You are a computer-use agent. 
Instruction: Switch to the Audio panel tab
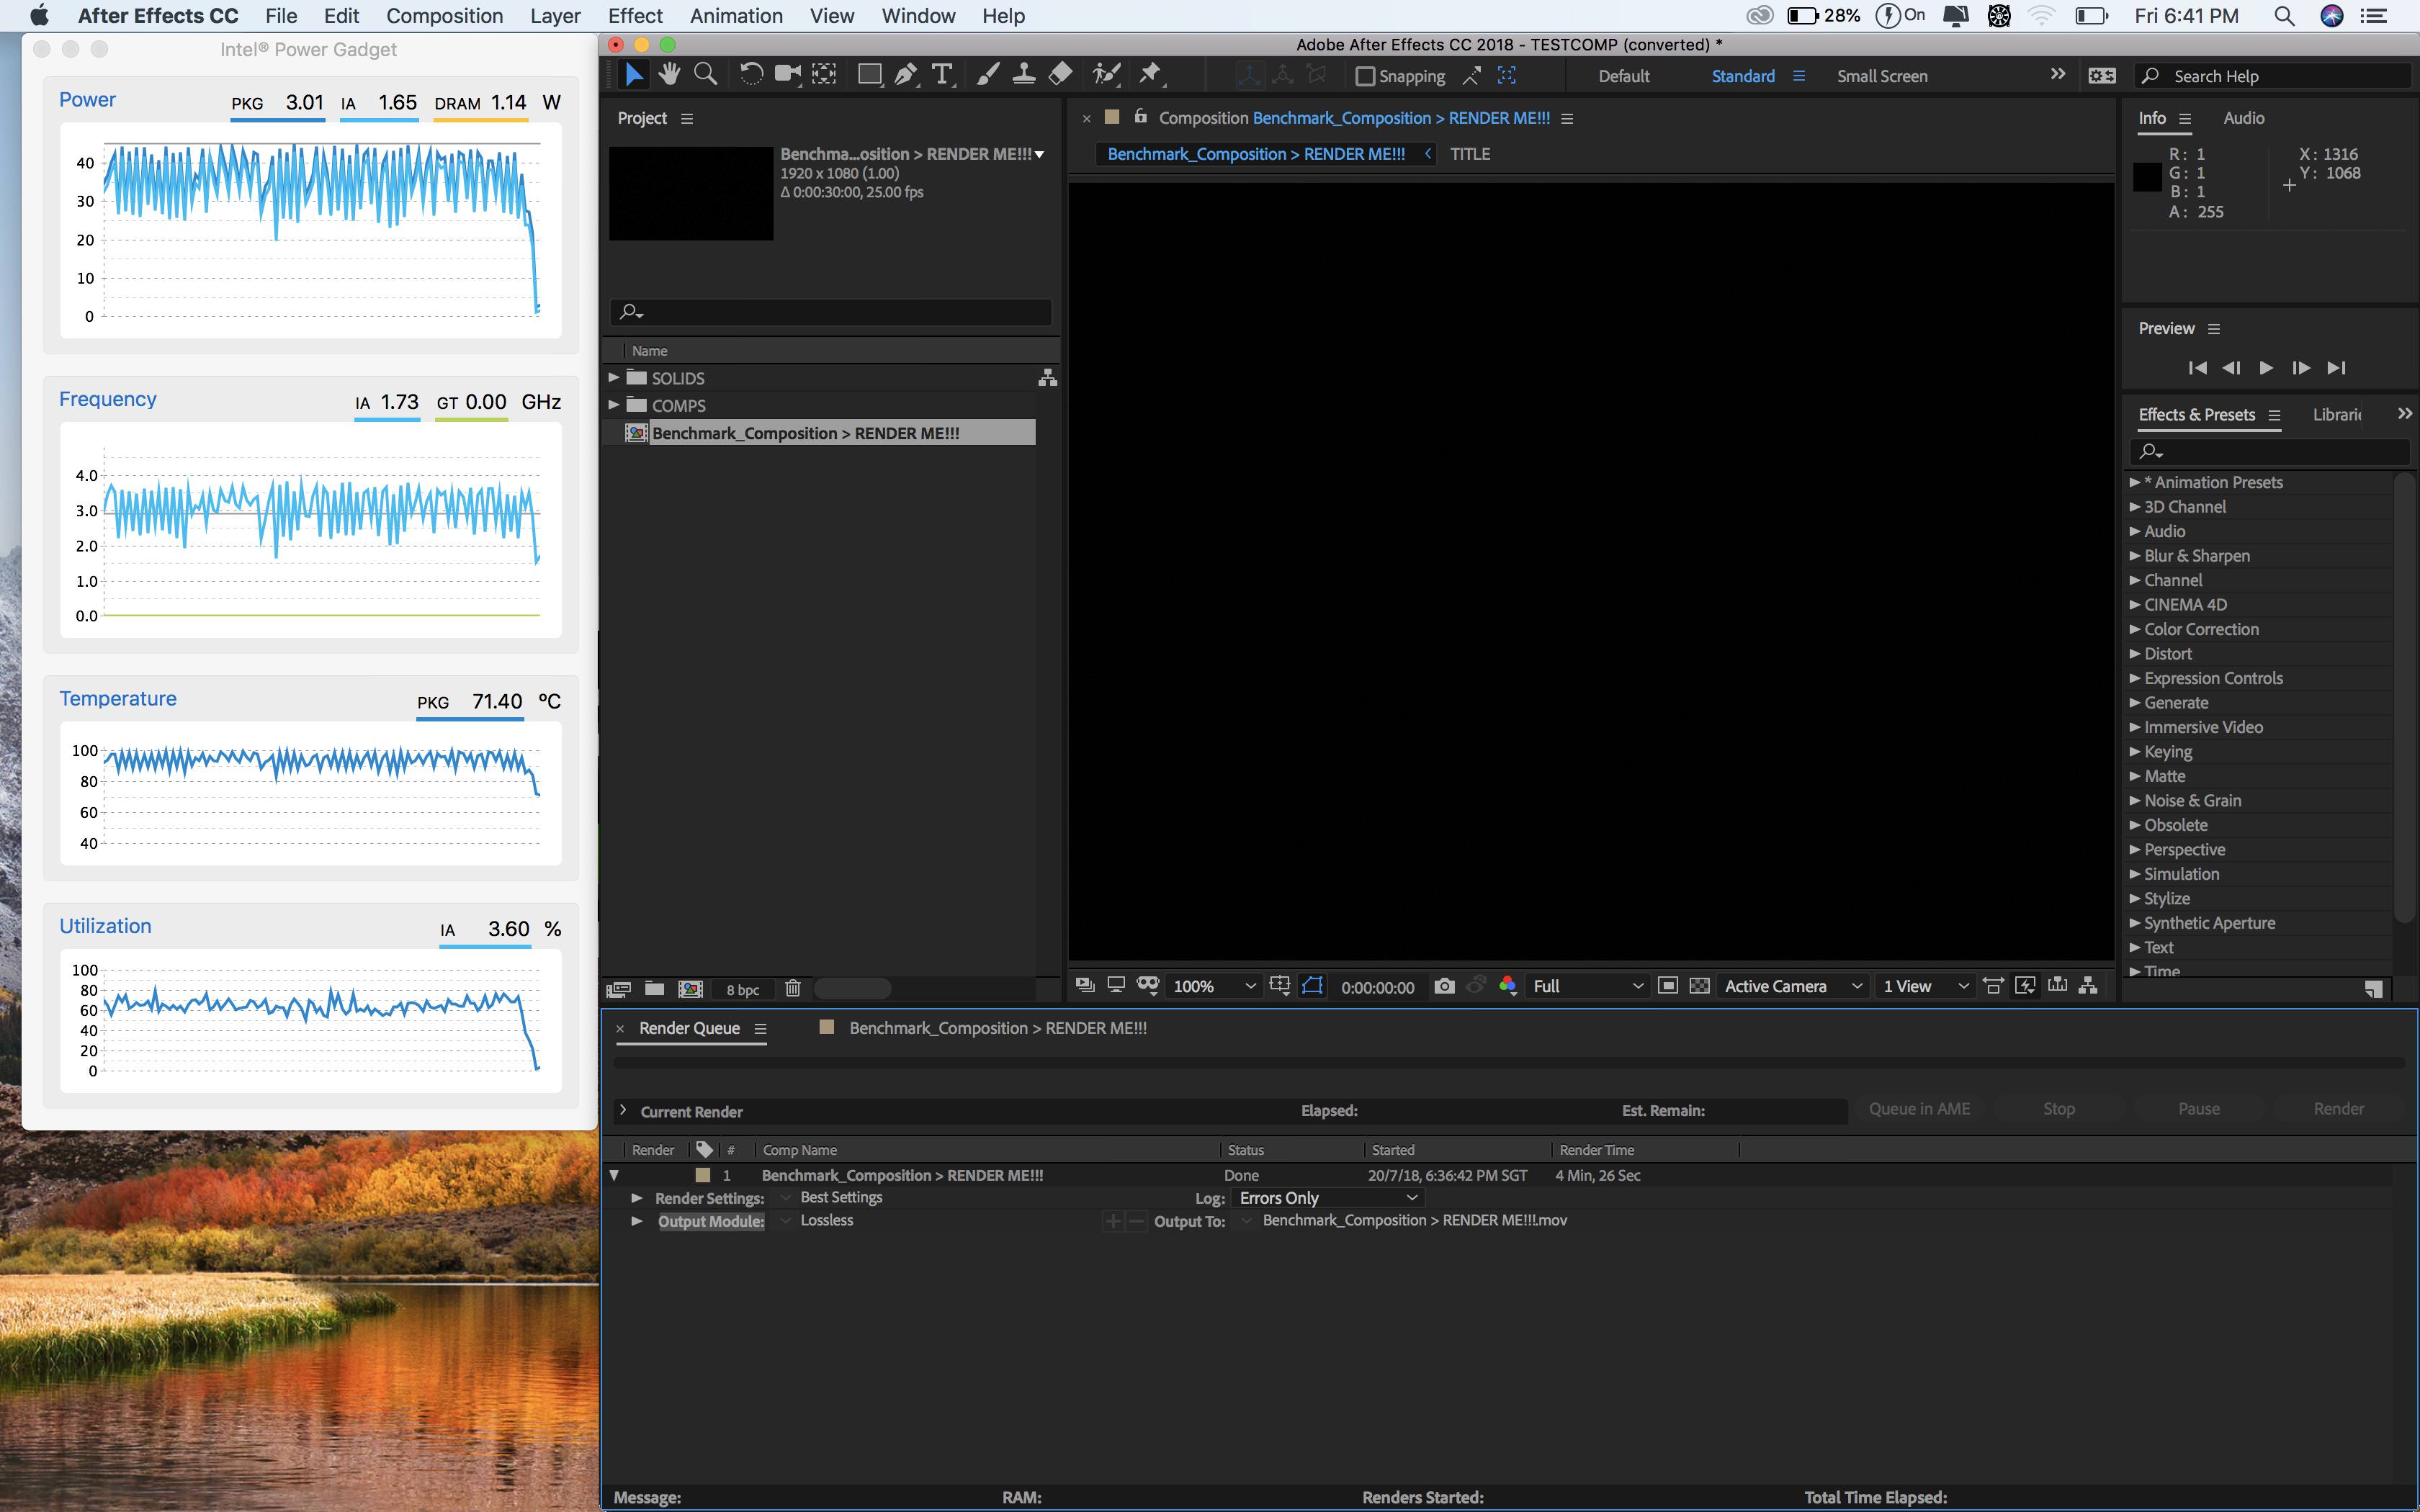click(x=2243, y=118)
